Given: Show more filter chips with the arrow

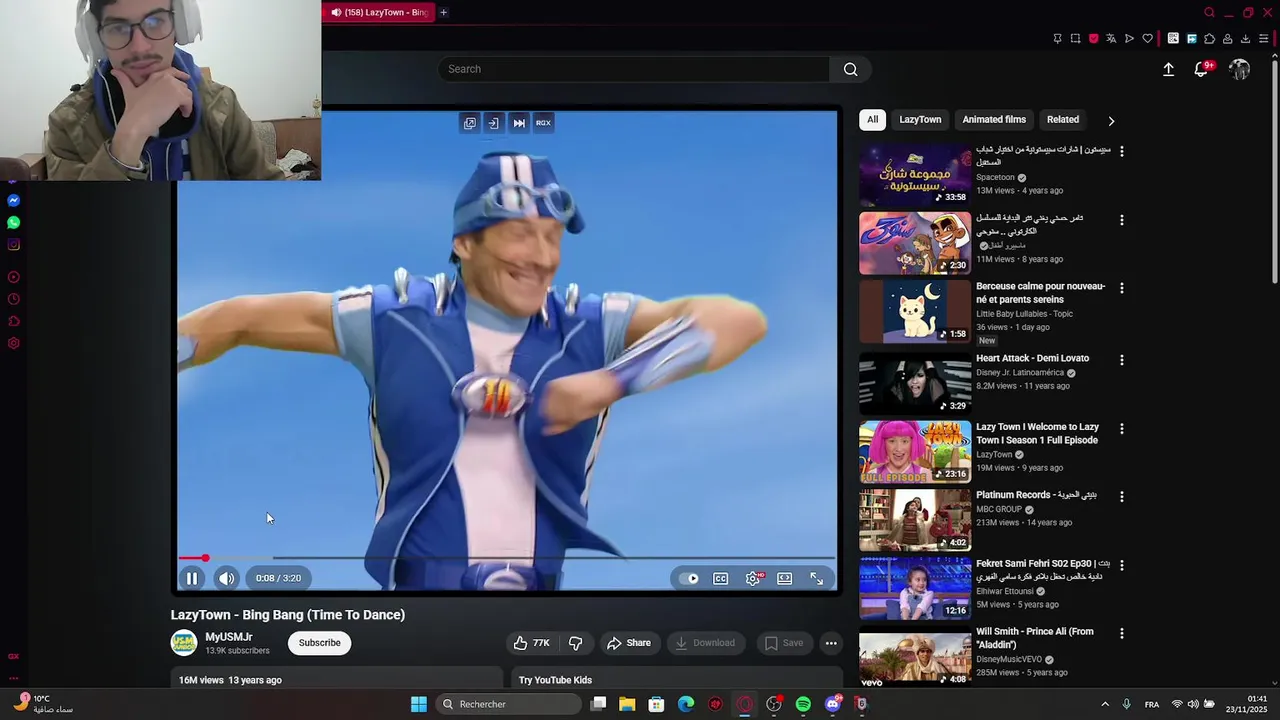Looking at the screenshot, I should (x=1111, y=120).
